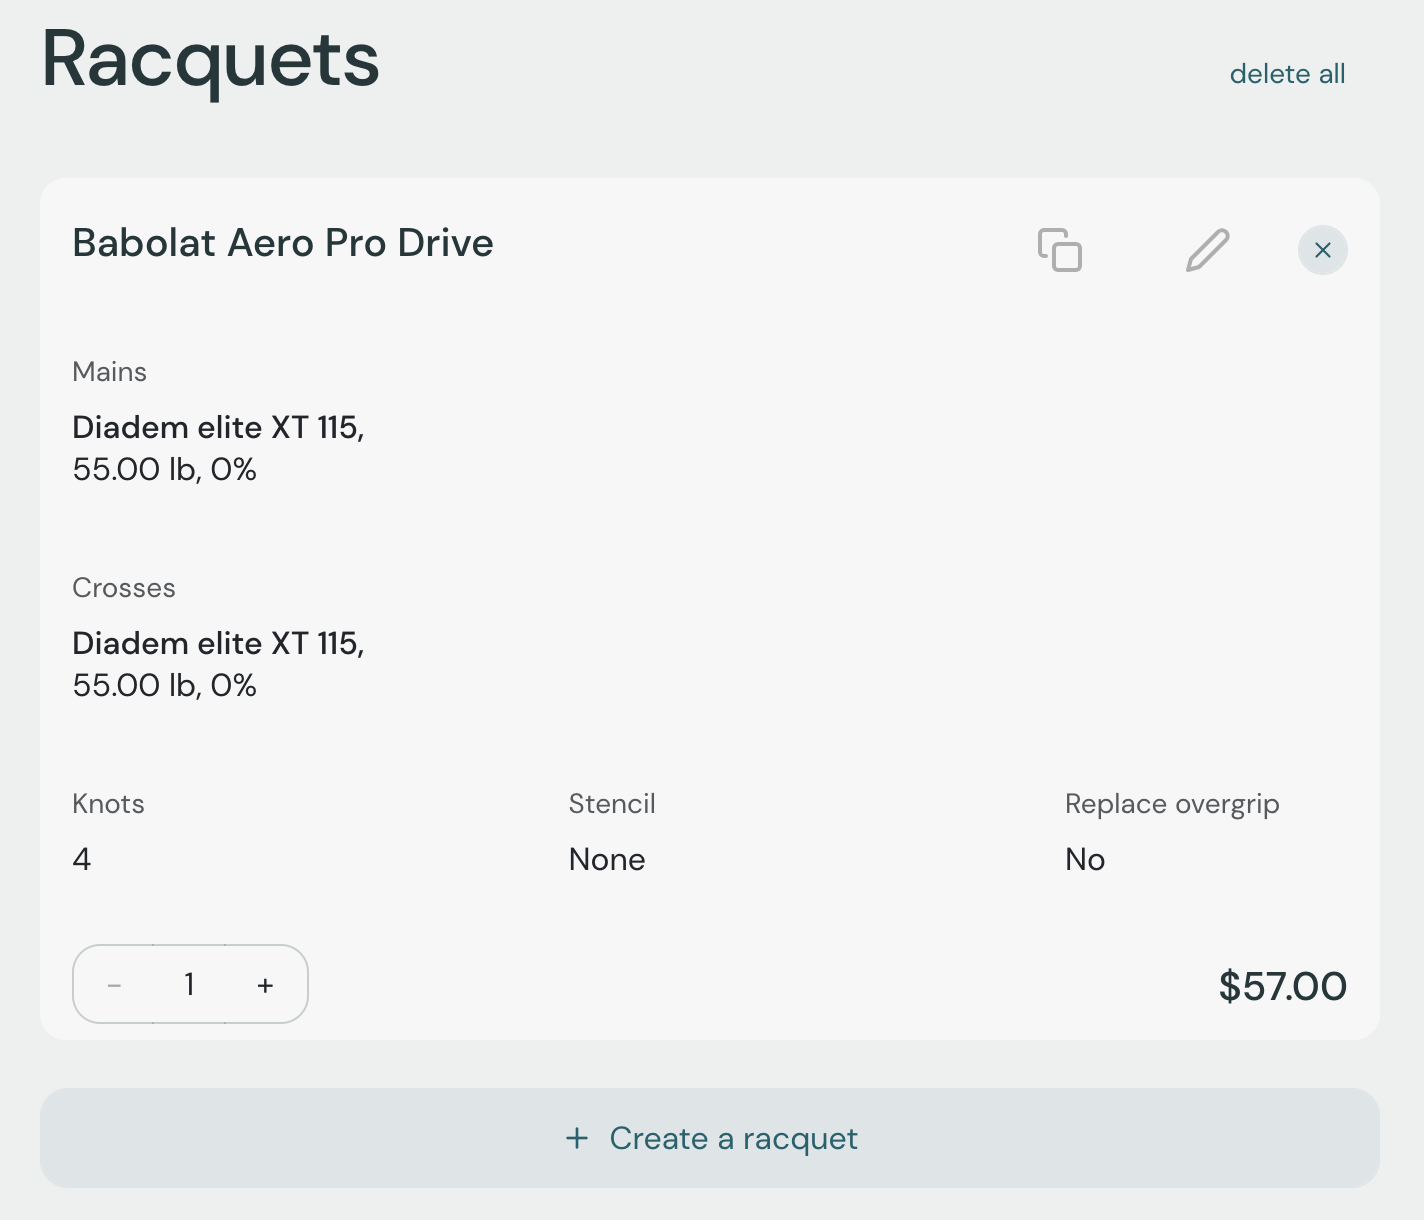The height and width of the screenshot is (1220, 1424).
Task: Click the "delete all" link
Action: 1287,74
